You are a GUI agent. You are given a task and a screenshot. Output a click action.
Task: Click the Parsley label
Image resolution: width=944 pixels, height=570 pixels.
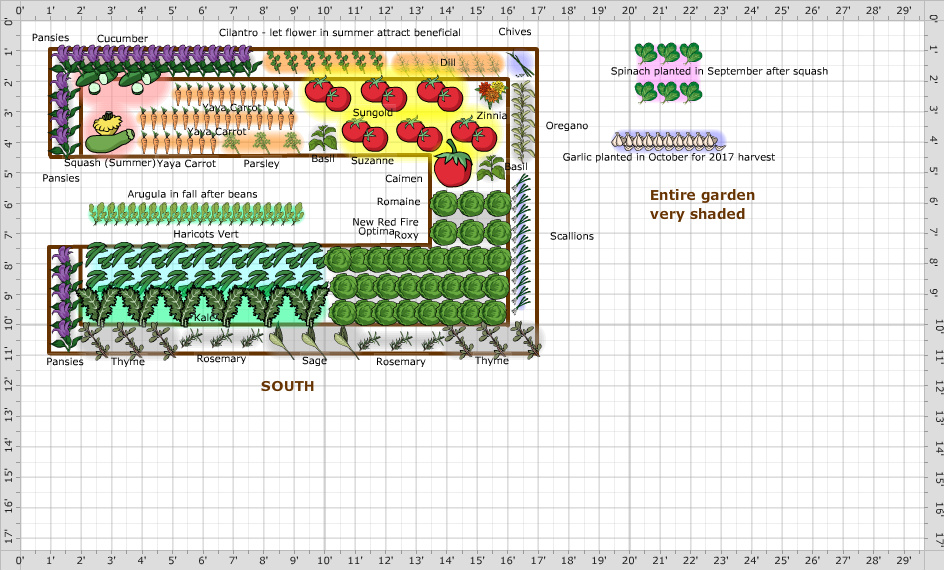point(261,164)
